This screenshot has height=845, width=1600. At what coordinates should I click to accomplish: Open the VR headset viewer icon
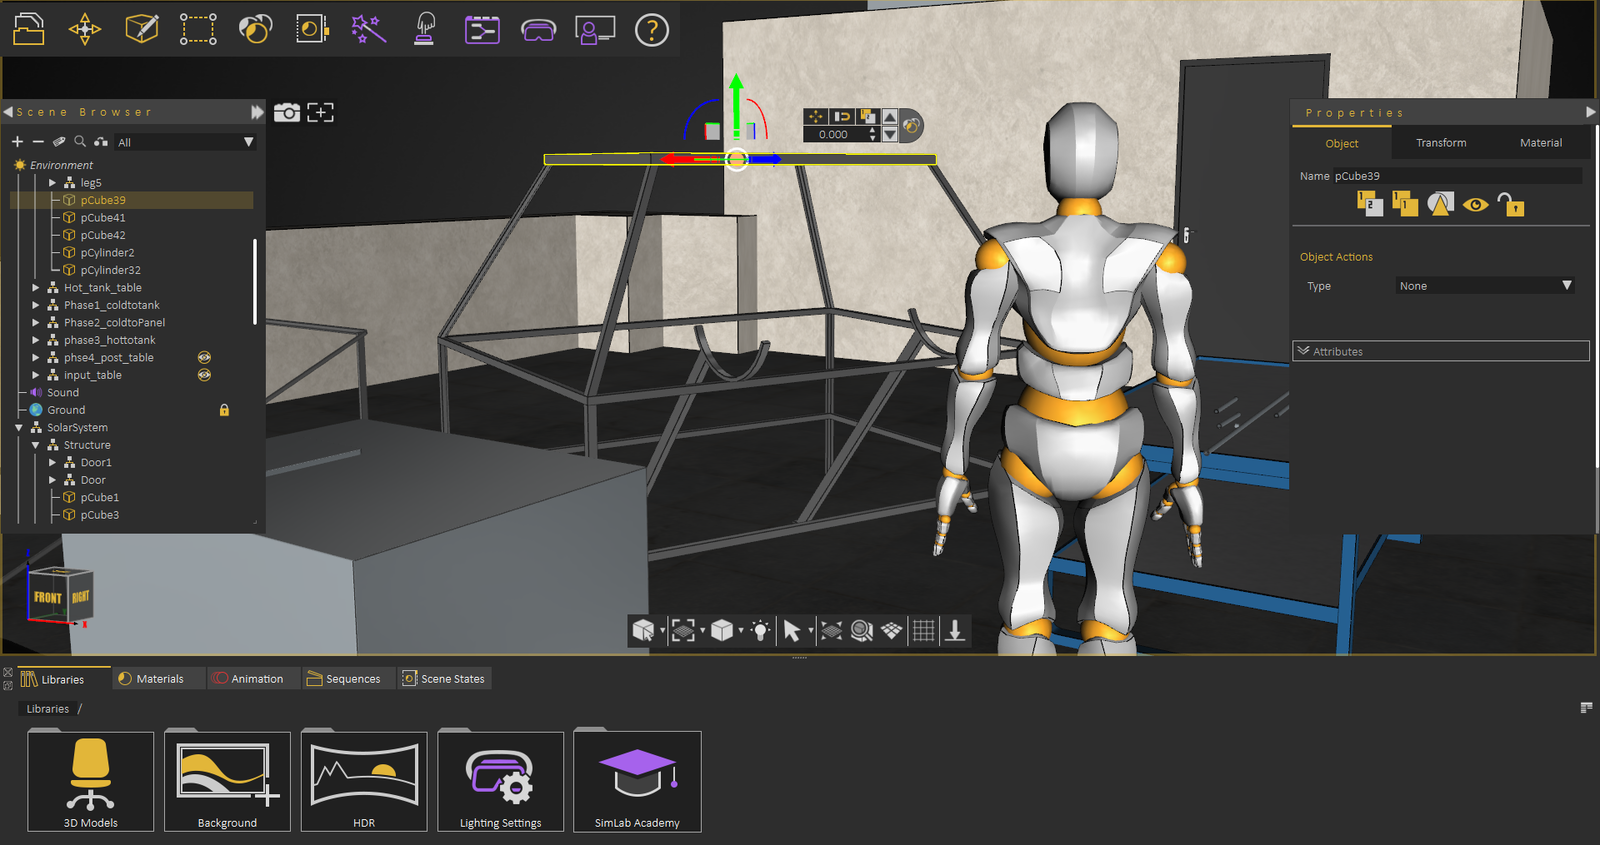coord(538,30)
